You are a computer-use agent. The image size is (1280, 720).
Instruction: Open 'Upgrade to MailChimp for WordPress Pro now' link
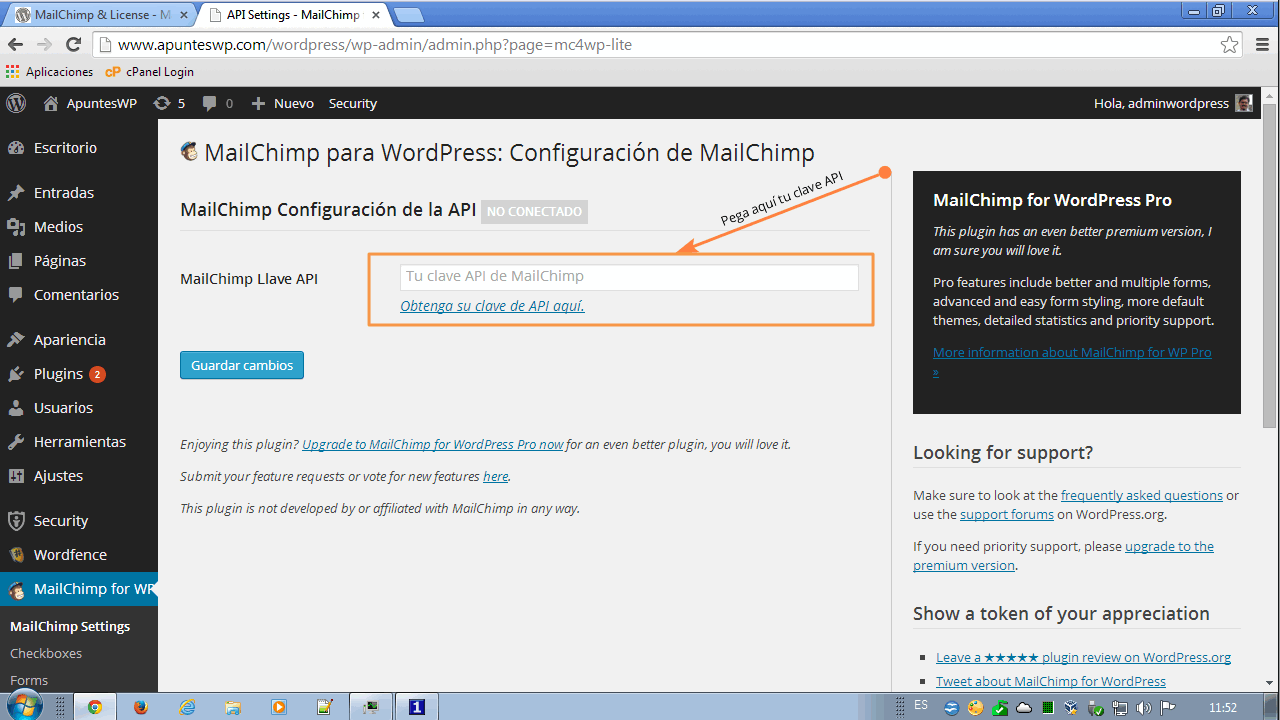[x=433, y=444]
